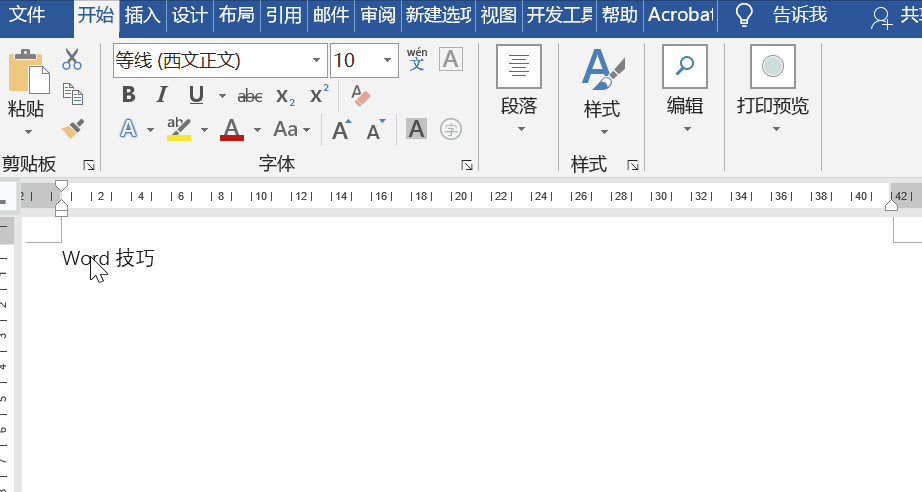Viewport: 922px width, 492px height.
Task: Toggle italic formatting
Action: pyautogui.click(x=162, y=95)
